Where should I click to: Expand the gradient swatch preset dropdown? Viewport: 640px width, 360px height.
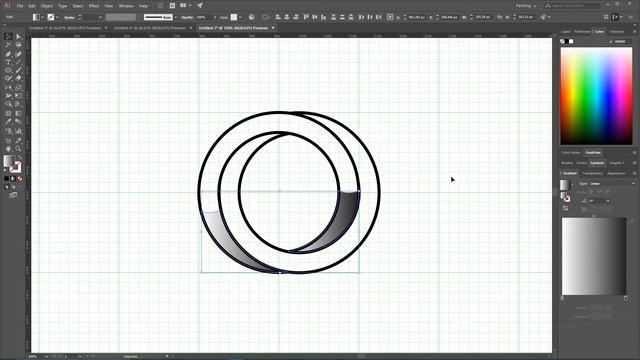572,185
